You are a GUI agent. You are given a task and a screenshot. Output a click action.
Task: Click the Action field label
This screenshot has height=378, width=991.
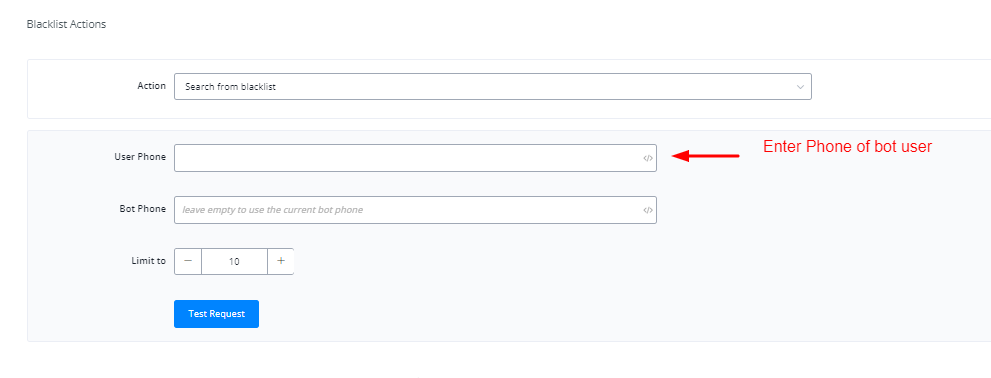point(152,85)
